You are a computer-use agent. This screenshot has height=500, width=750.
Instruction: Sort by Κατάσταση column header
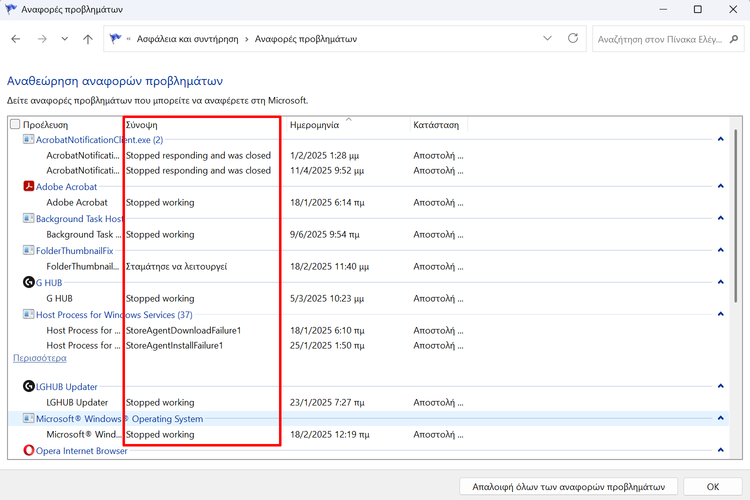click(x=436, y=125)
